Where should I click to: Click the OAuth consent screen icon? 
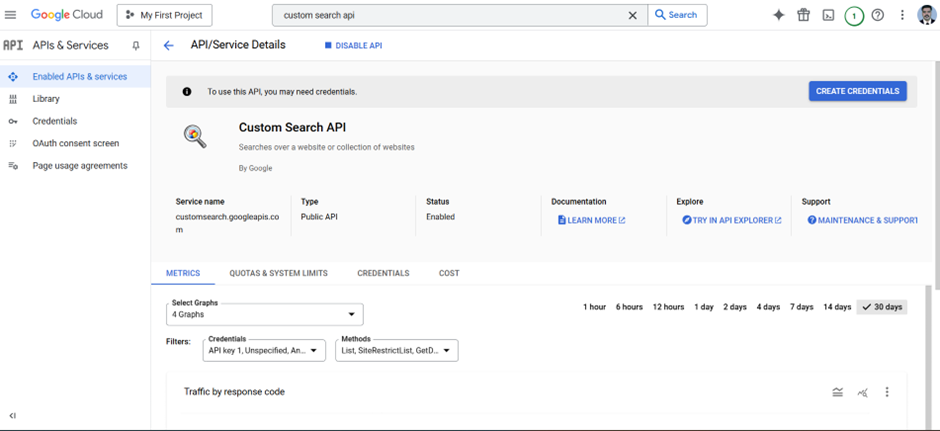pos(13,143)
